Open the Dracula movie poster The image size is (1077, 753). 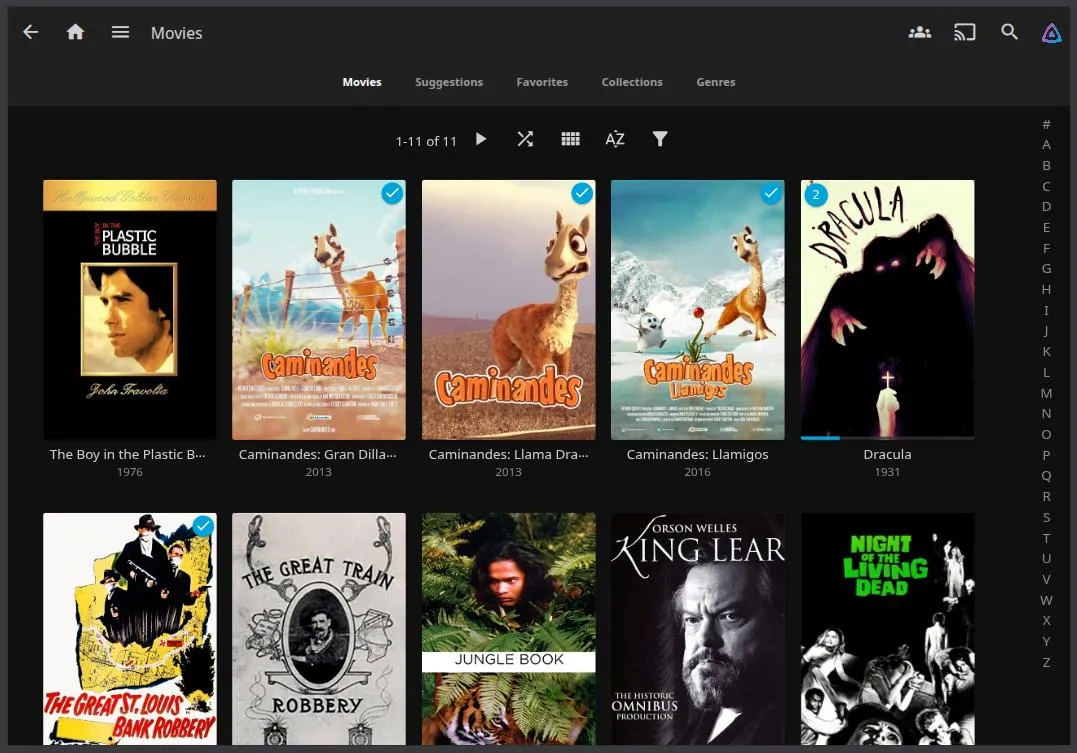(887, 310)
